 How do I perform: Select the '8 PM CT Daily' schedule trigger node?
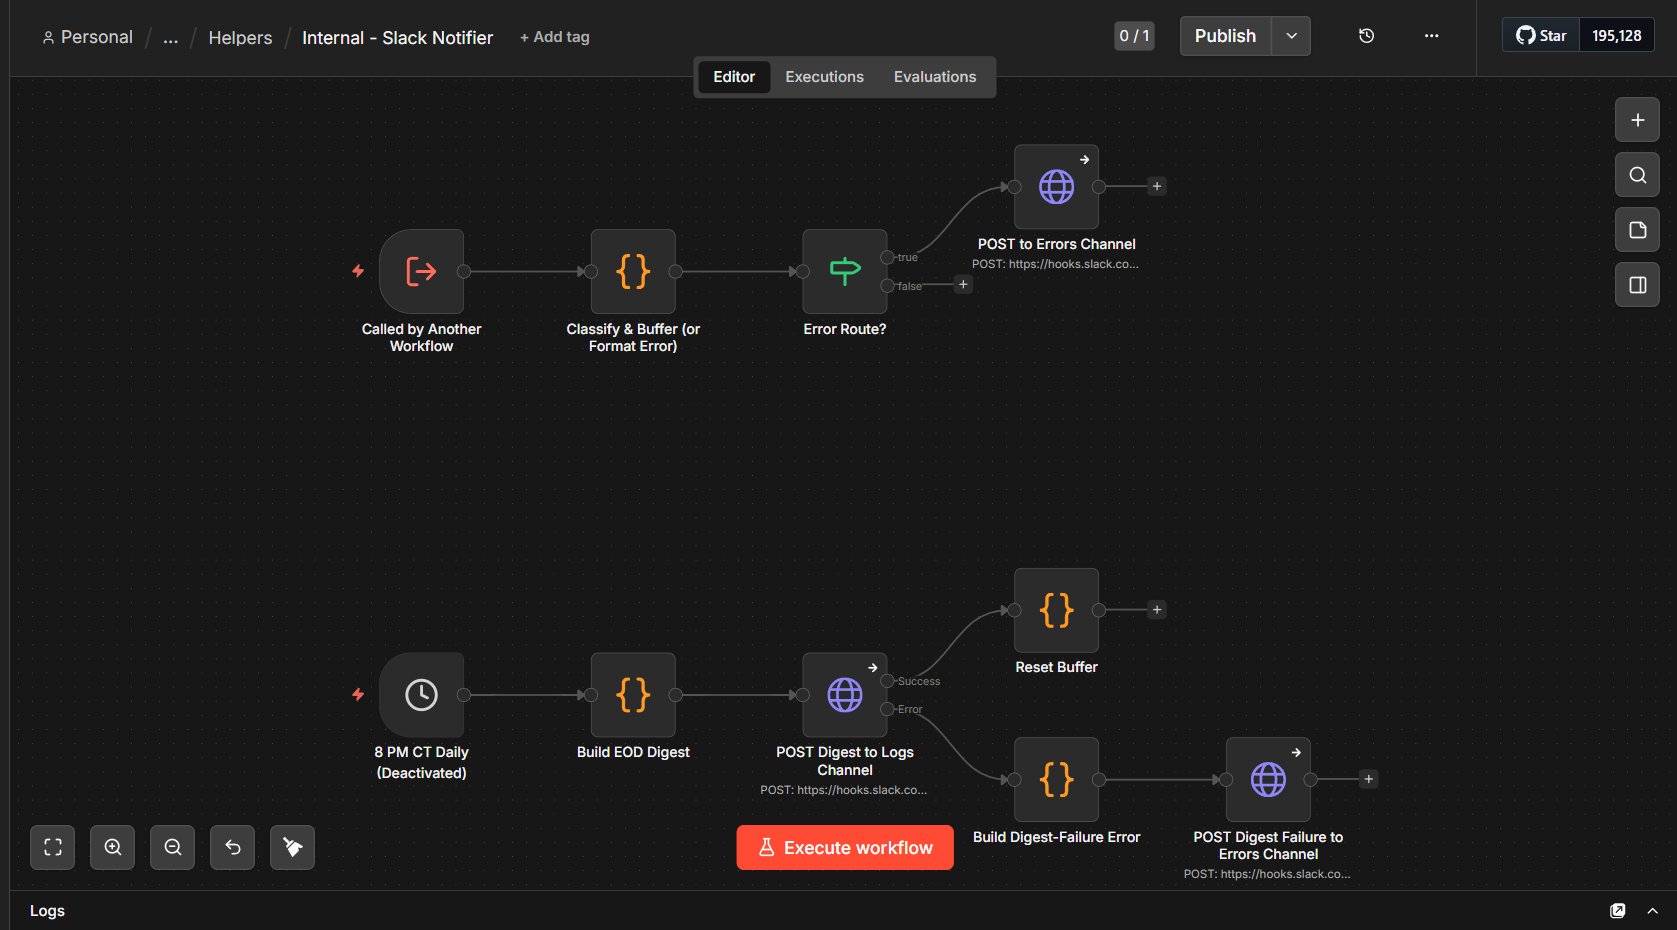tap(421, 695)
